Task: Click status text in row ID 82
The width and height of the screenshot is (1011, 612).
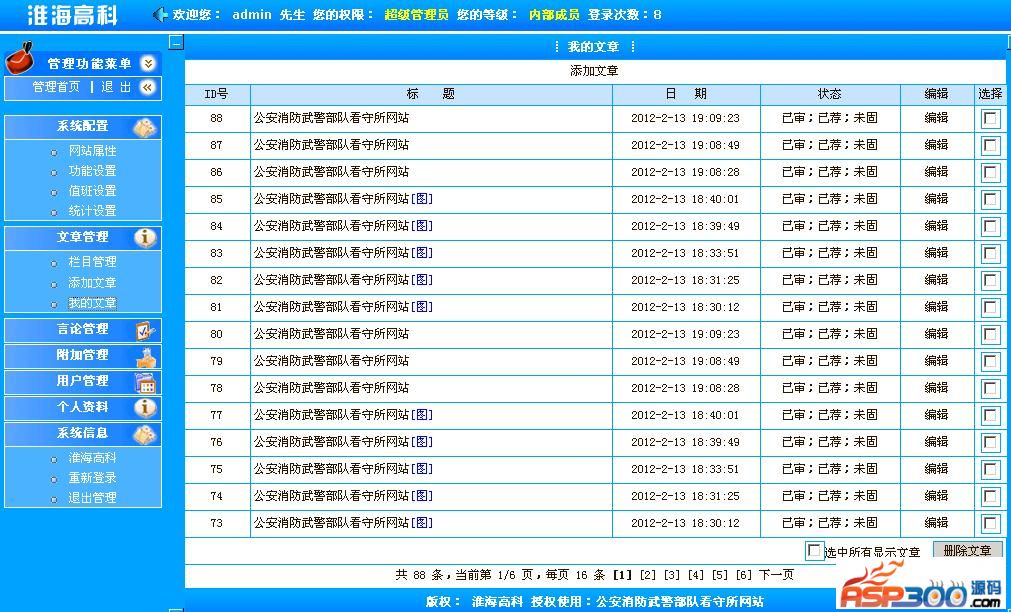Action: coord(830,280)
